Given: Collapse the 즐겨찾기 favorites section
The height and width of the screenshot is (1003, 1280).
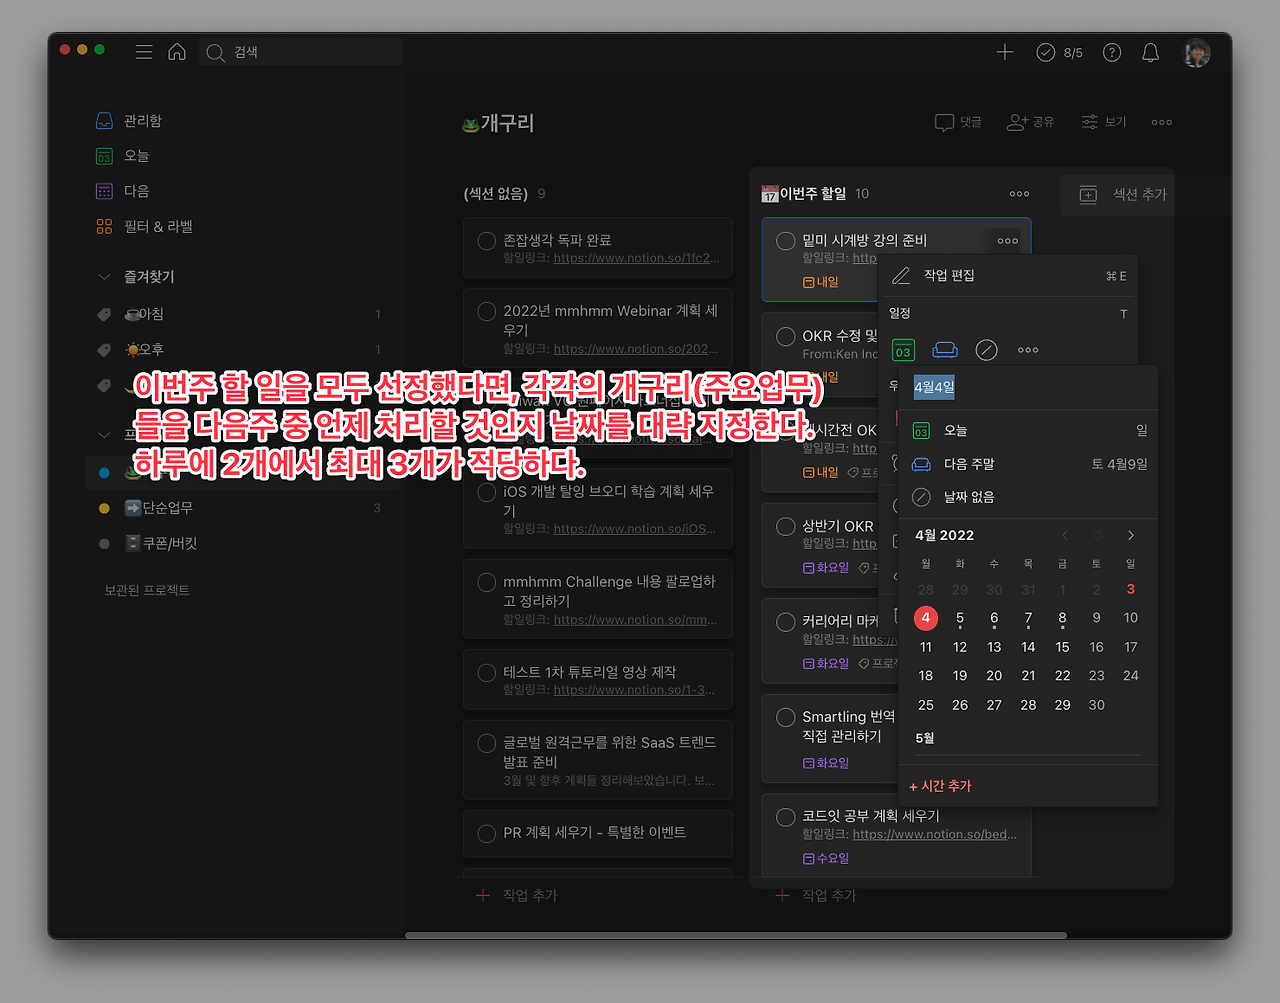Looking at the screenshot, I should 104,277.
